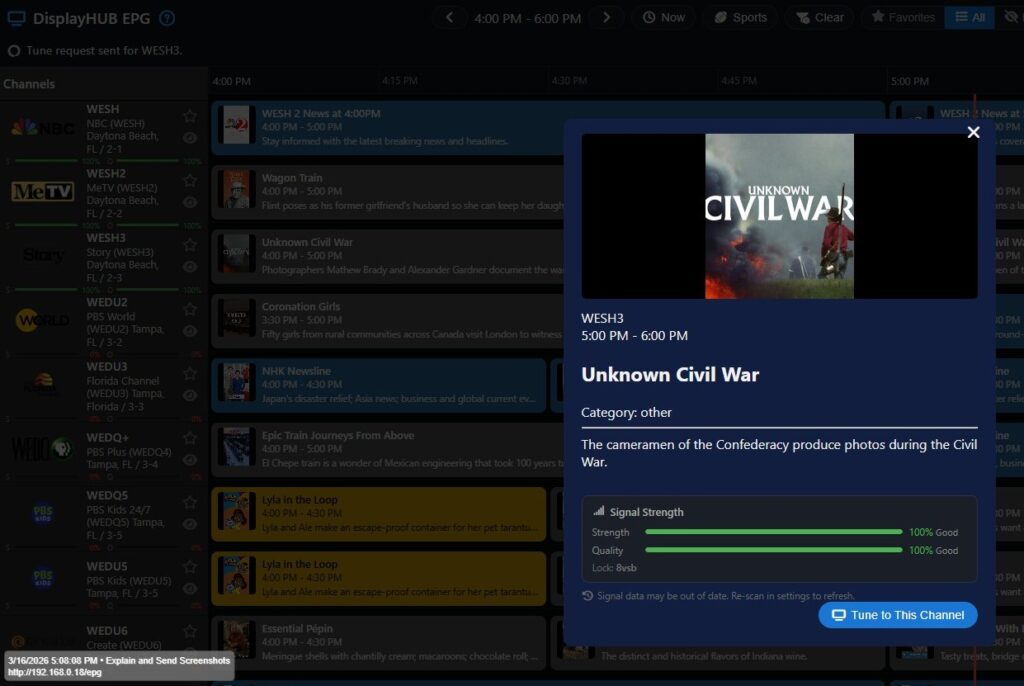Advance to the next time range
1024x686 pixels.
(606, 18)
